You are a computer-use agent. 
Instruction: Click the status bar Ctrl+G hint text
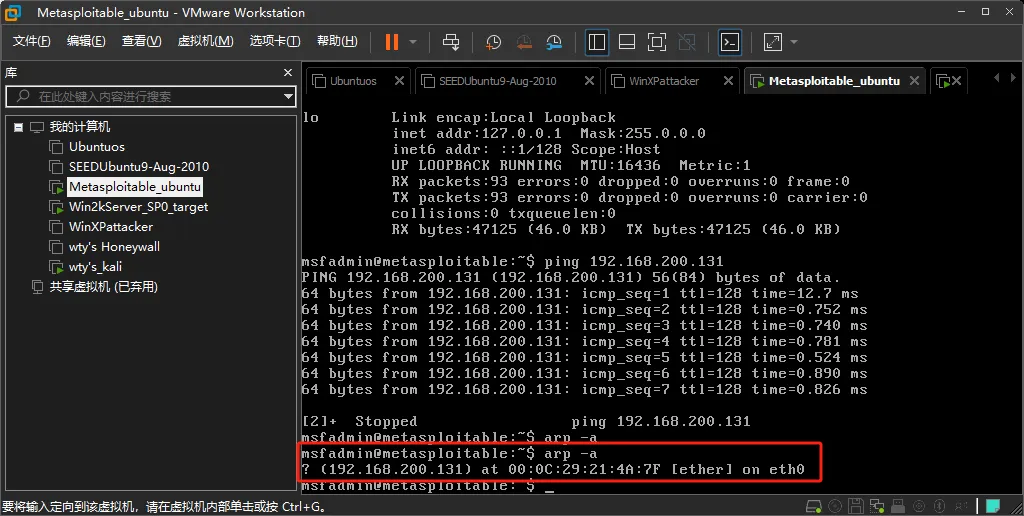tap(164, 507)
